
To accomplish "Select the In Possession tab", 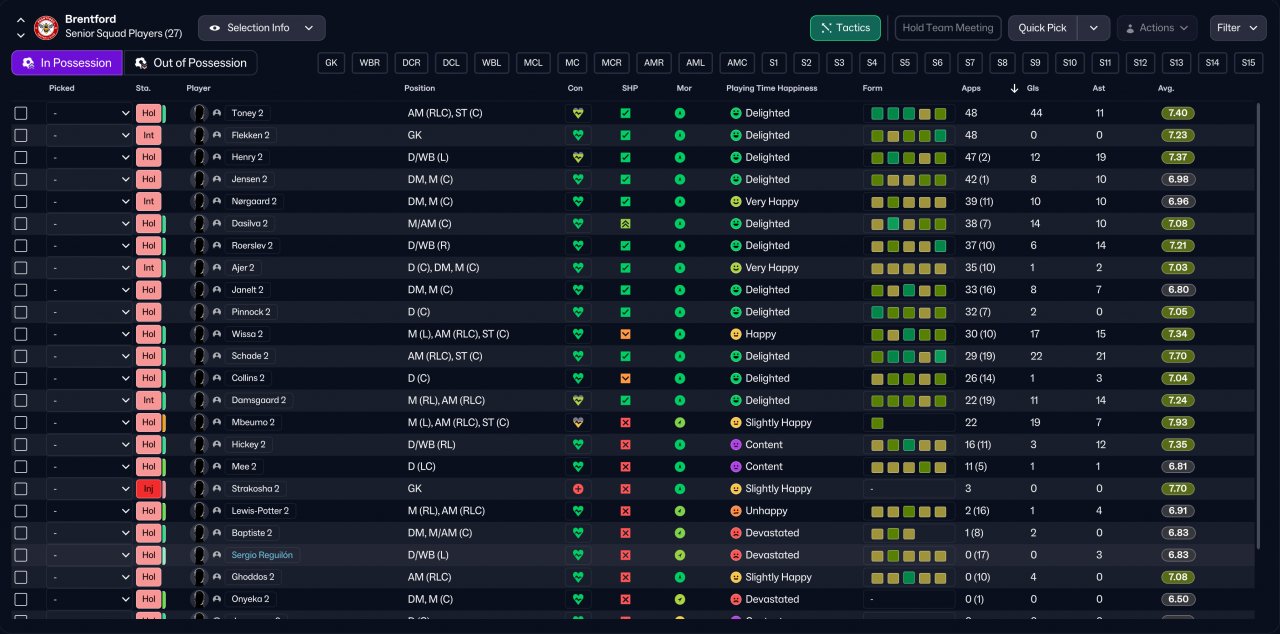I will 67,63.
